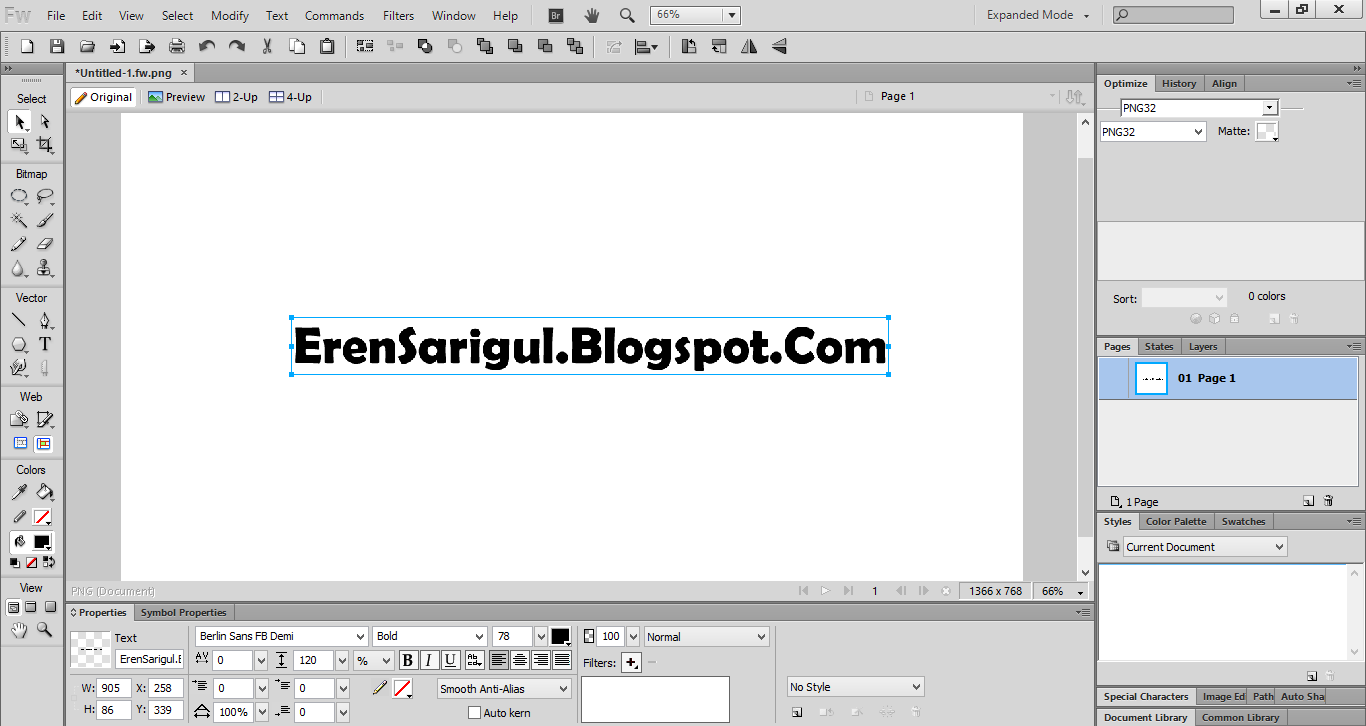Select the Zoom tool in View section

[x=44, y=630]
